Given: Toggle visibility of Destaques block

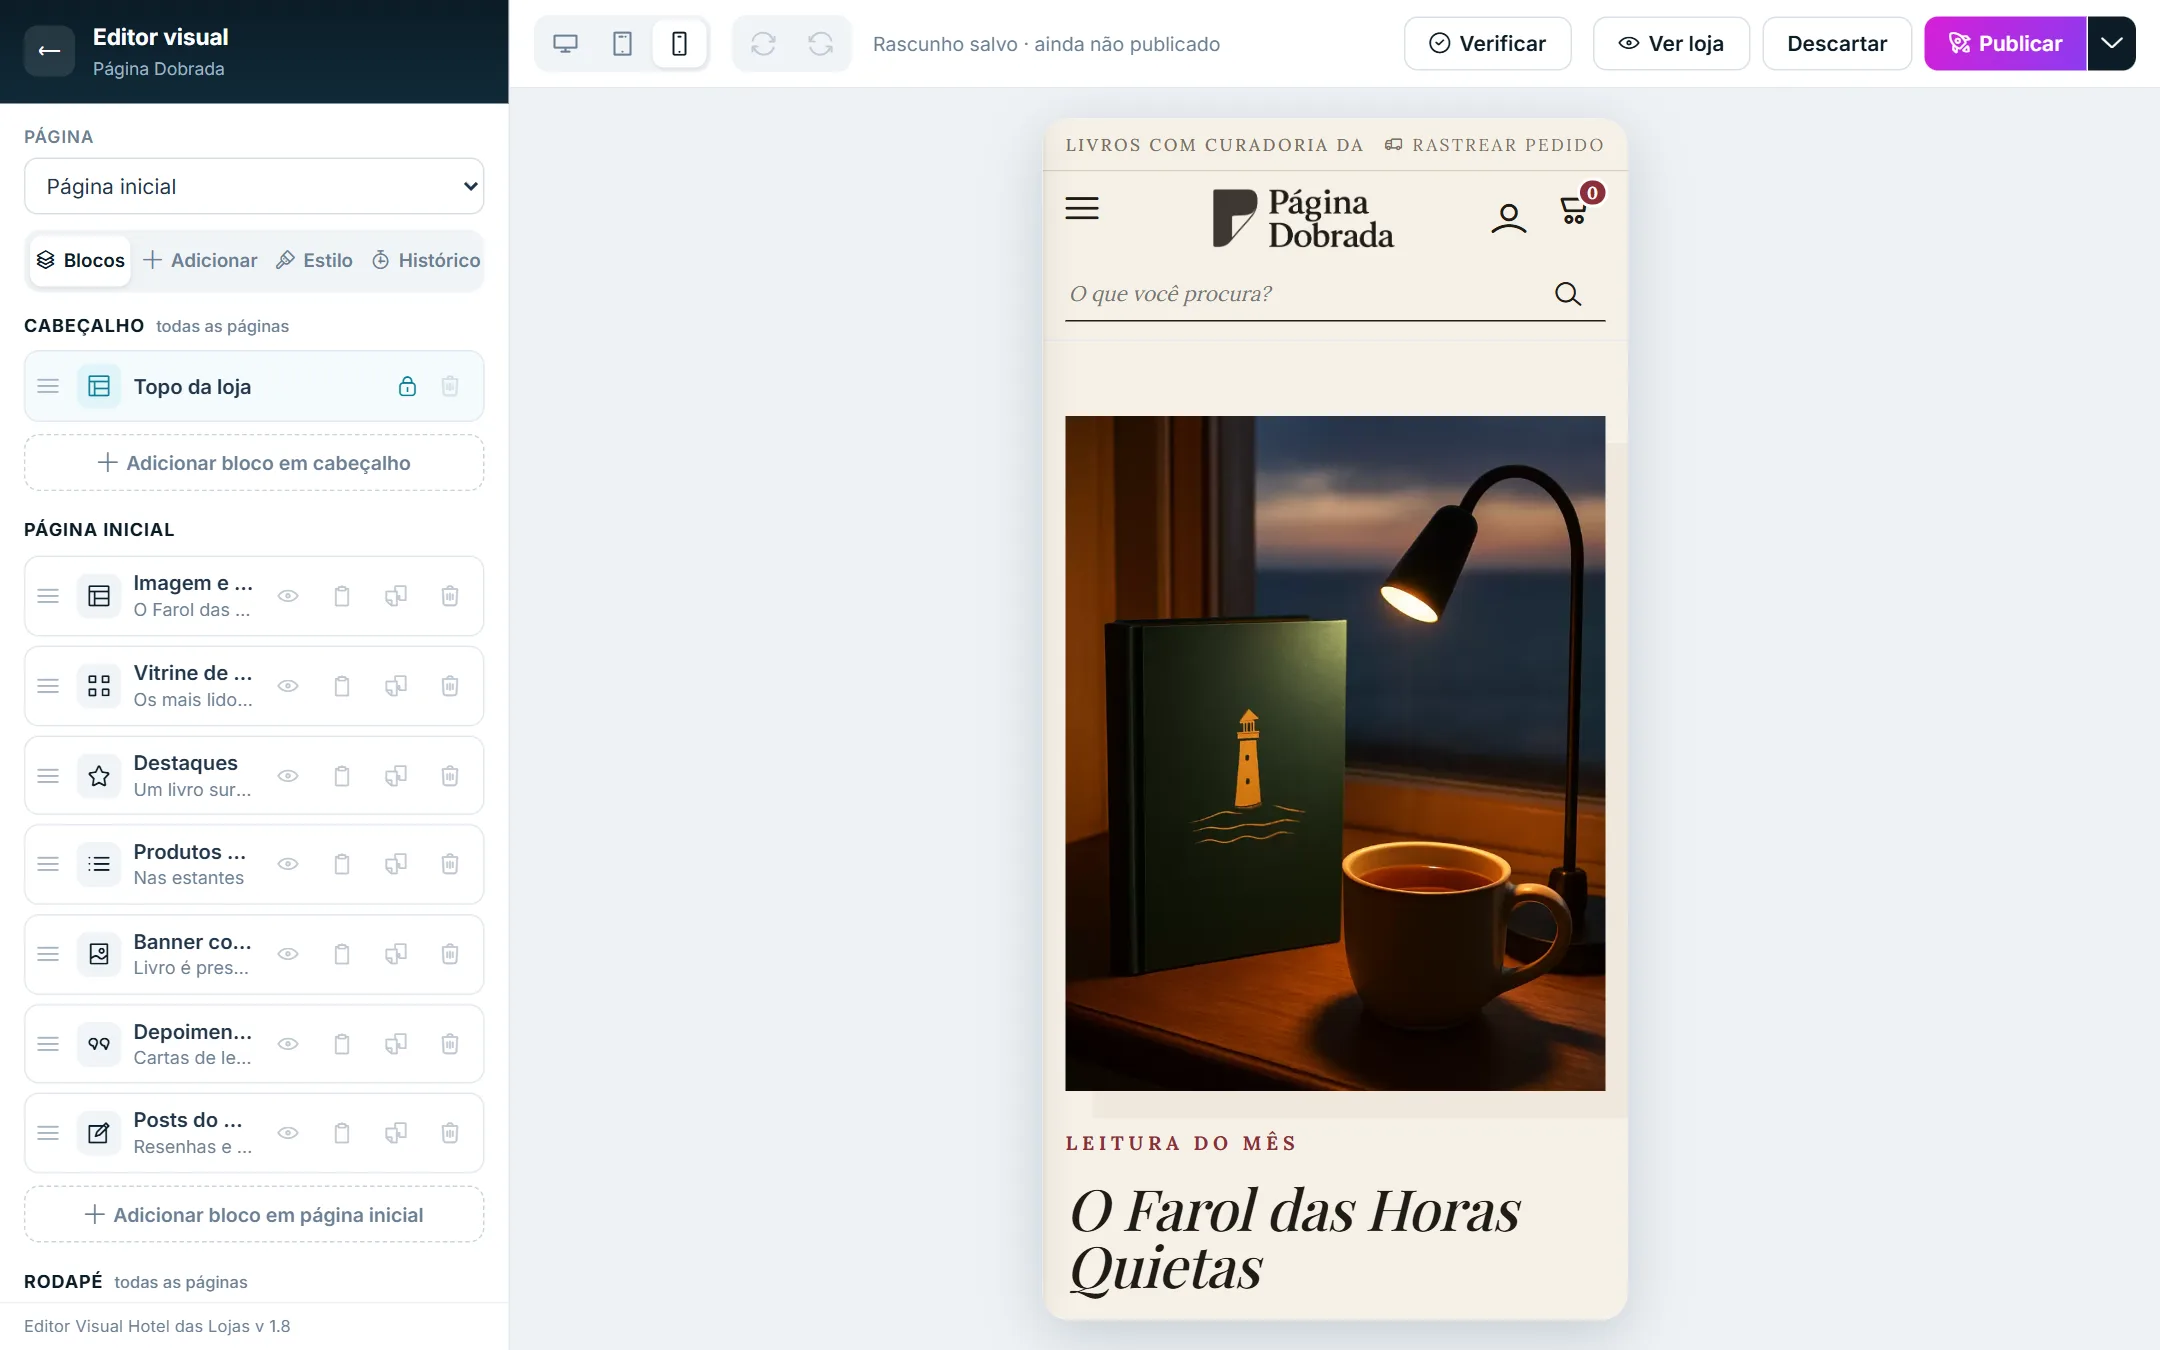Looking at the screenshot, I should (x=288, y=776).
